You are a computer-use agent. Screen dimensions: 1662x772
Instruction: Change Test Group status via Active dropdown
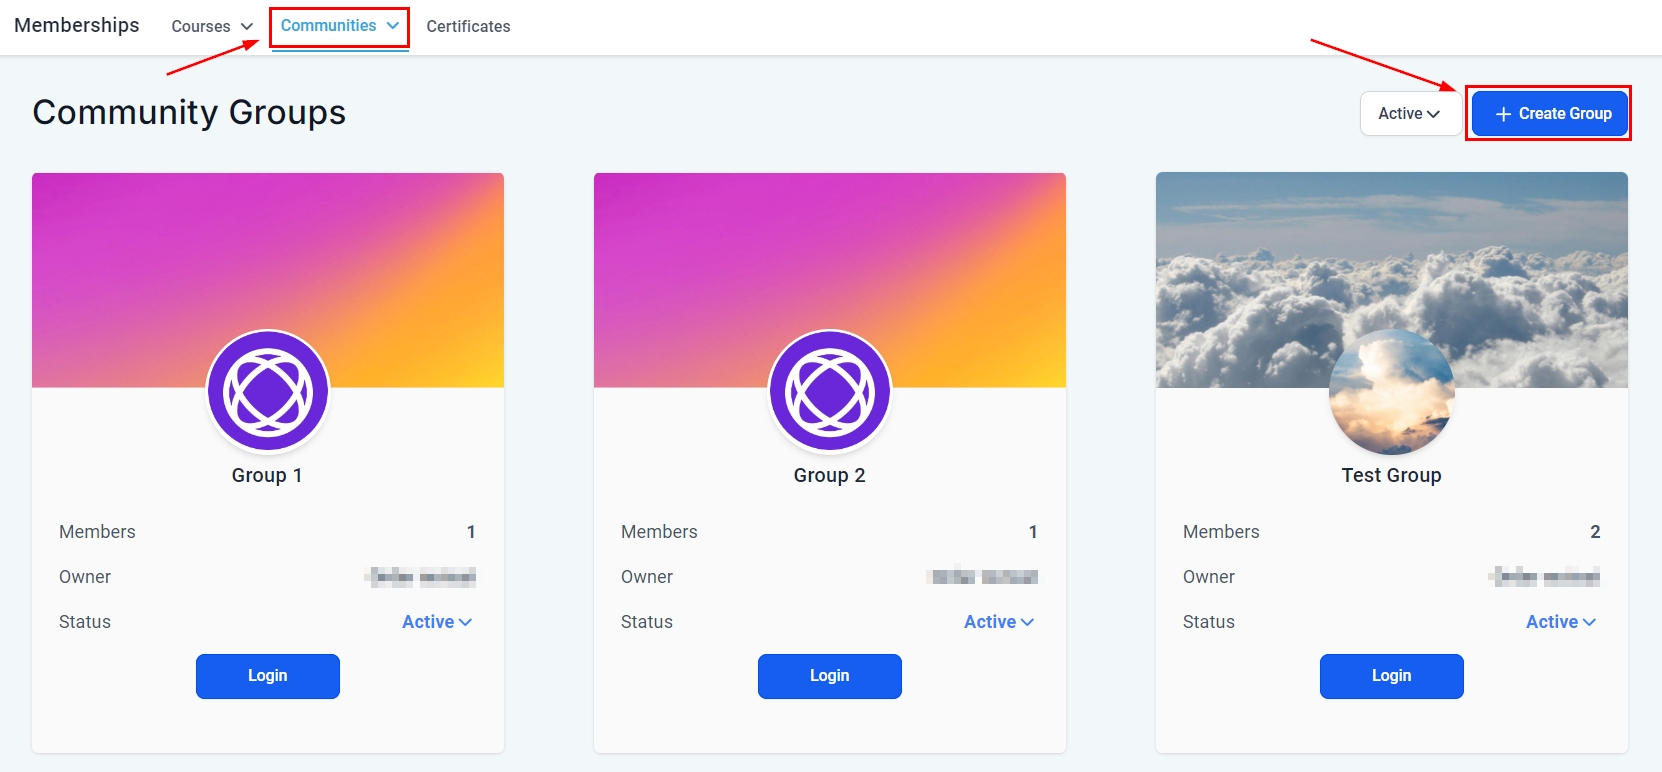[1560, 622]
